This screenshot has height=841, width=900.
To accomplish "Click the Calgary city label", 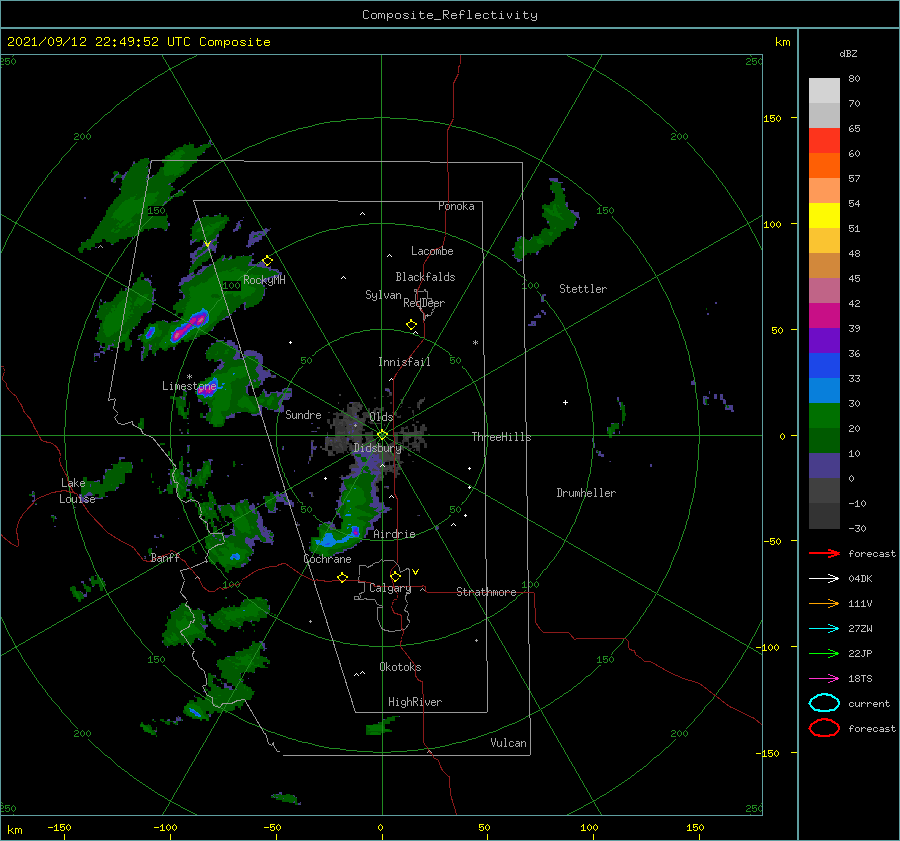I will [x=390, y=588].
